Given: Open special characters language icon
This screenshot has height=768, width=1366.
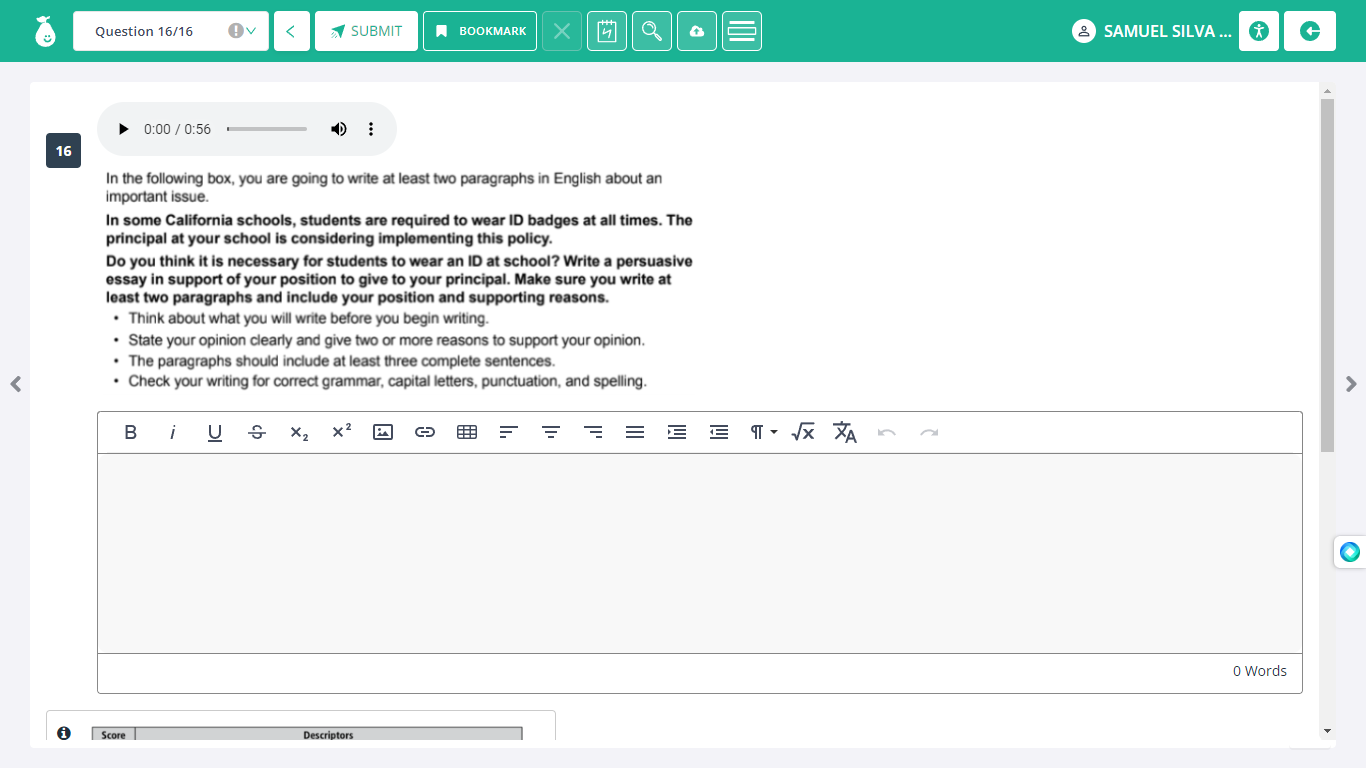Looking at the screenshot, I should pos(845,432).
